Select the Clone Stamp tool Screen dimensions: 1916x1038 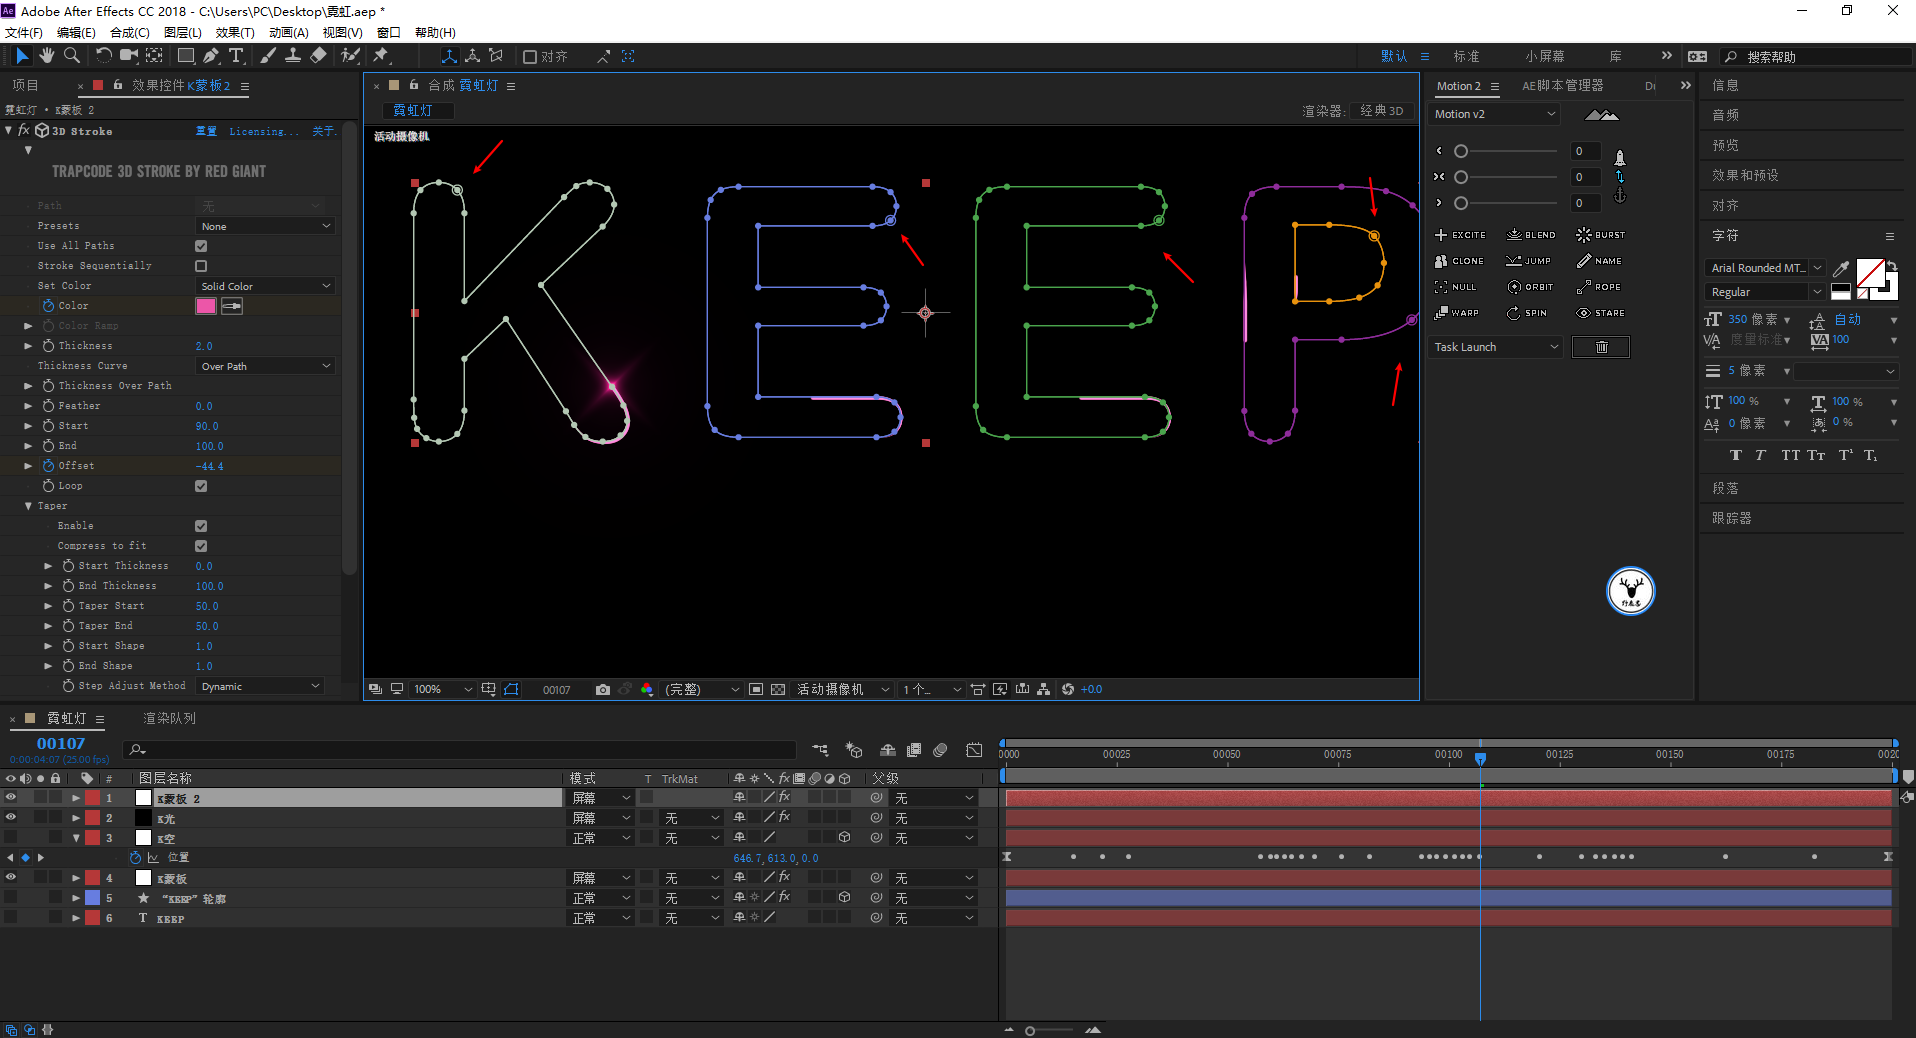[293, 56]
